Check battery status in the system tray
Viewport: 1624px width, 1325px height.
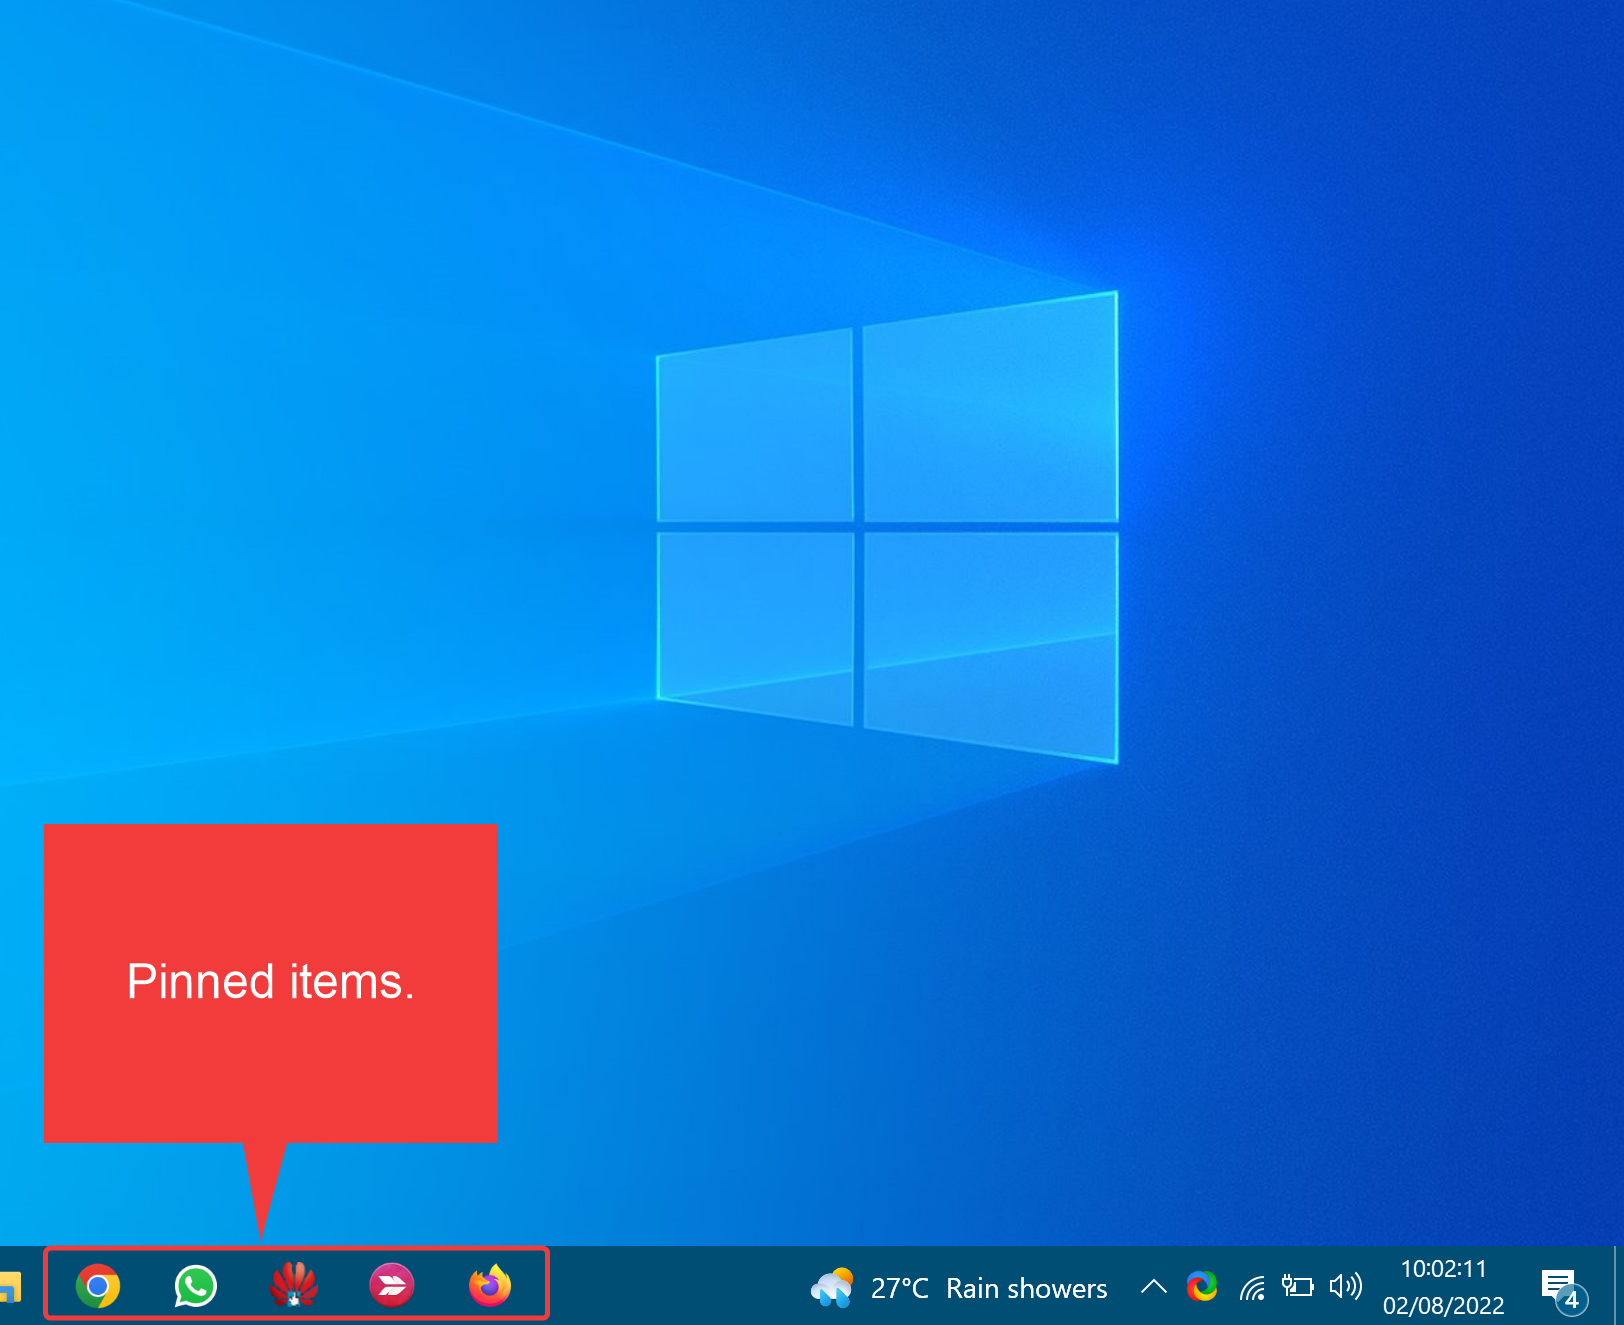coord(1298,1287)
